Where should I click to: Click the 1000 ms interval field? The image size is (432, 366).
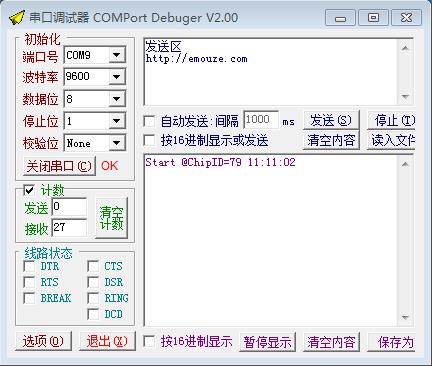[x=261, y=119]
